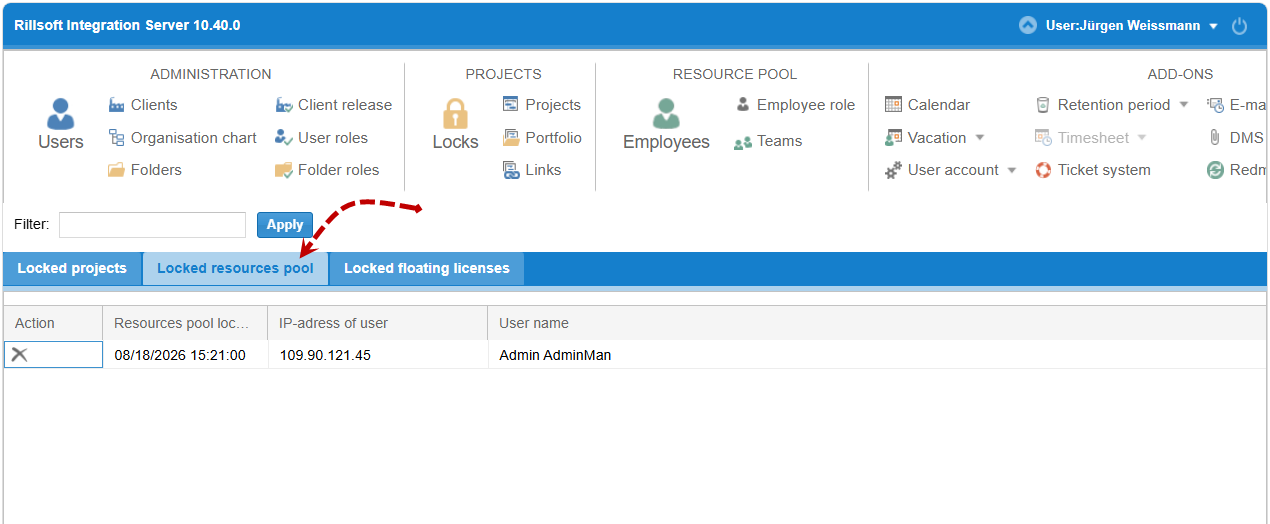Open Links in Projects section

click(x=532, y=170)
